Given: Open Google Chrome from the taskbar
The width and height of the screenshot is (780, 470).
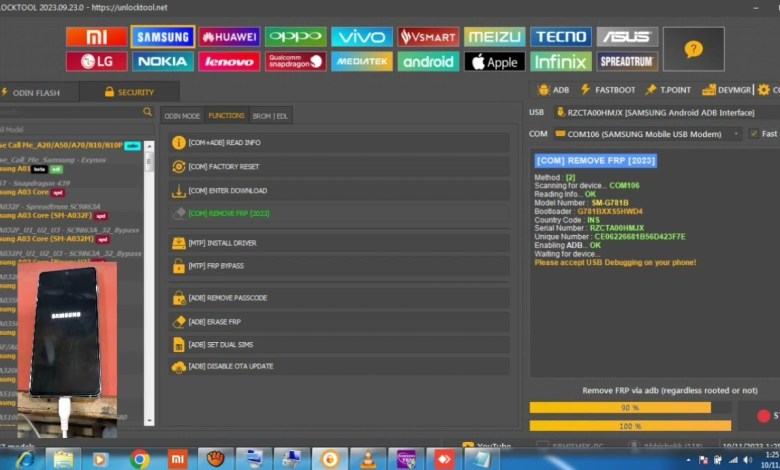Looking at the screenshot, I should tap(139, 458).
